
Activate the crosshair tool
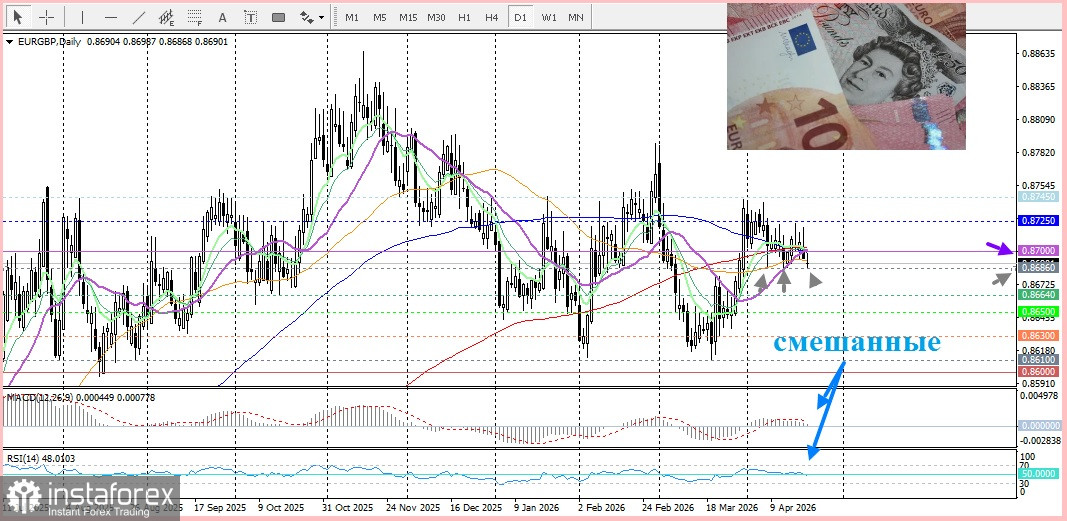[x=46, y=17]
